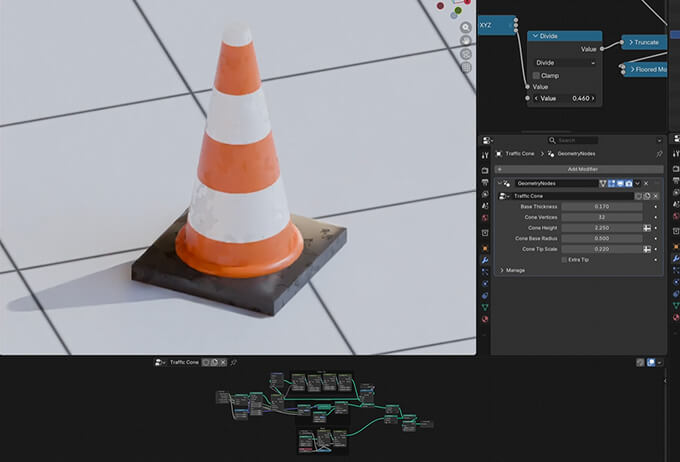The image size is (680, 462).
Task: Expand the Truncate node
Action: tap(630, 42)
